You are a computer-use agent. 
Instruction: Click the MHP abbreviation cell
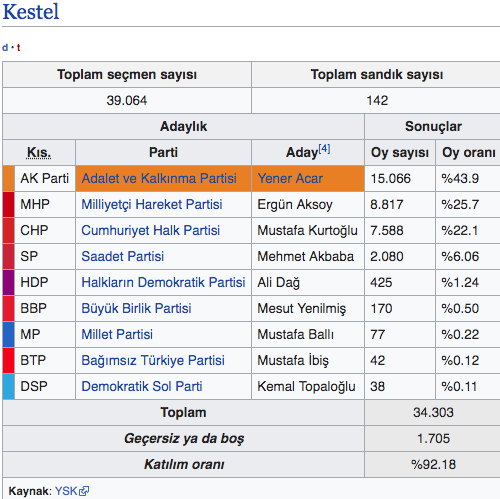tap(45, 204)
